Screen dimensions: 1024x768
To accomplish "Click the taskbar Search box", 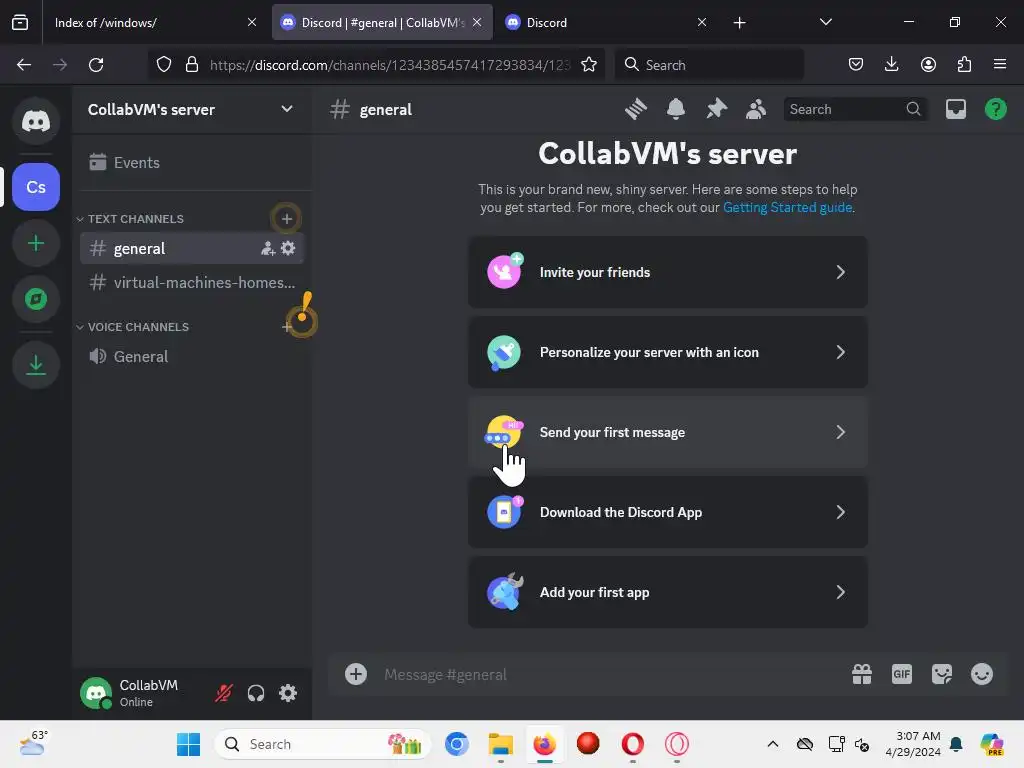I will [323, 744].
